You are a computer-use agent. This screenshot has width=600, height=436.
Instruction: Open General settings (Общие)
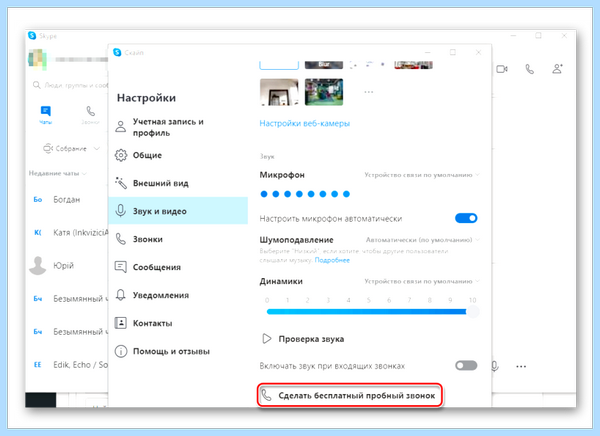coord(178,155)
